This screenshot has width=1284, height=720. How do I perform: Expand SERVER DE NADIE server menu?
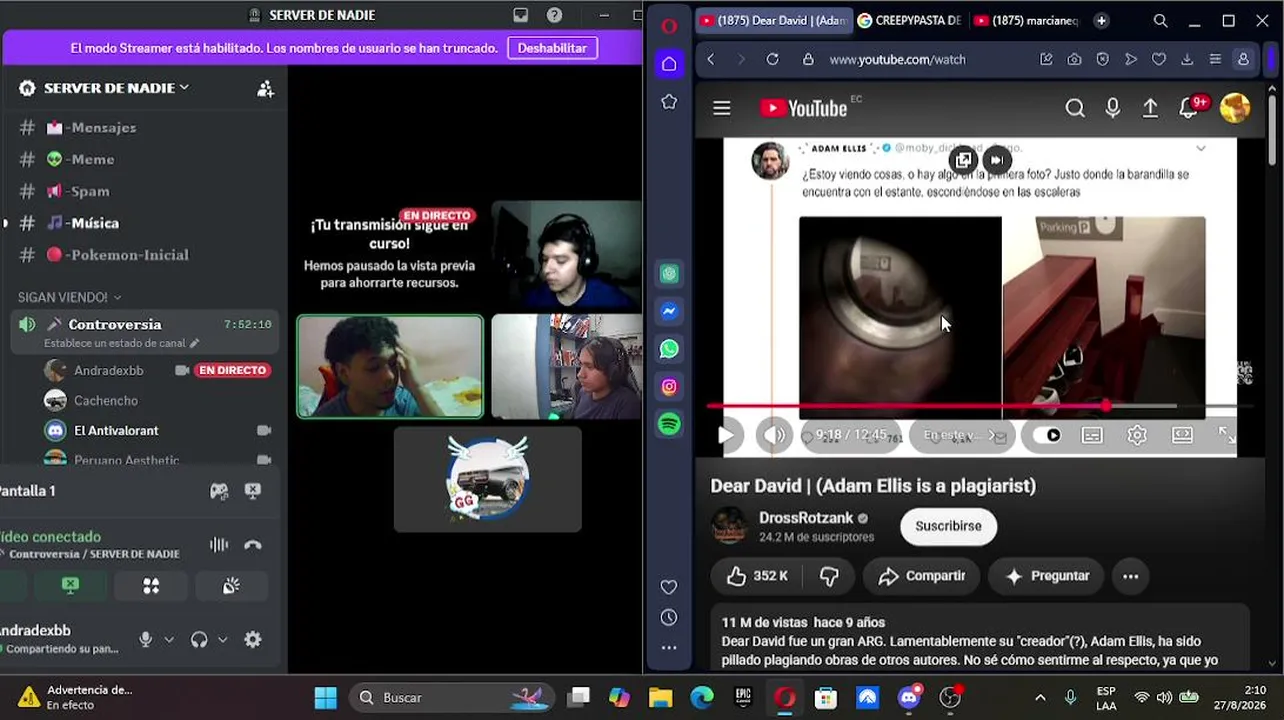(x=117, y=88)
